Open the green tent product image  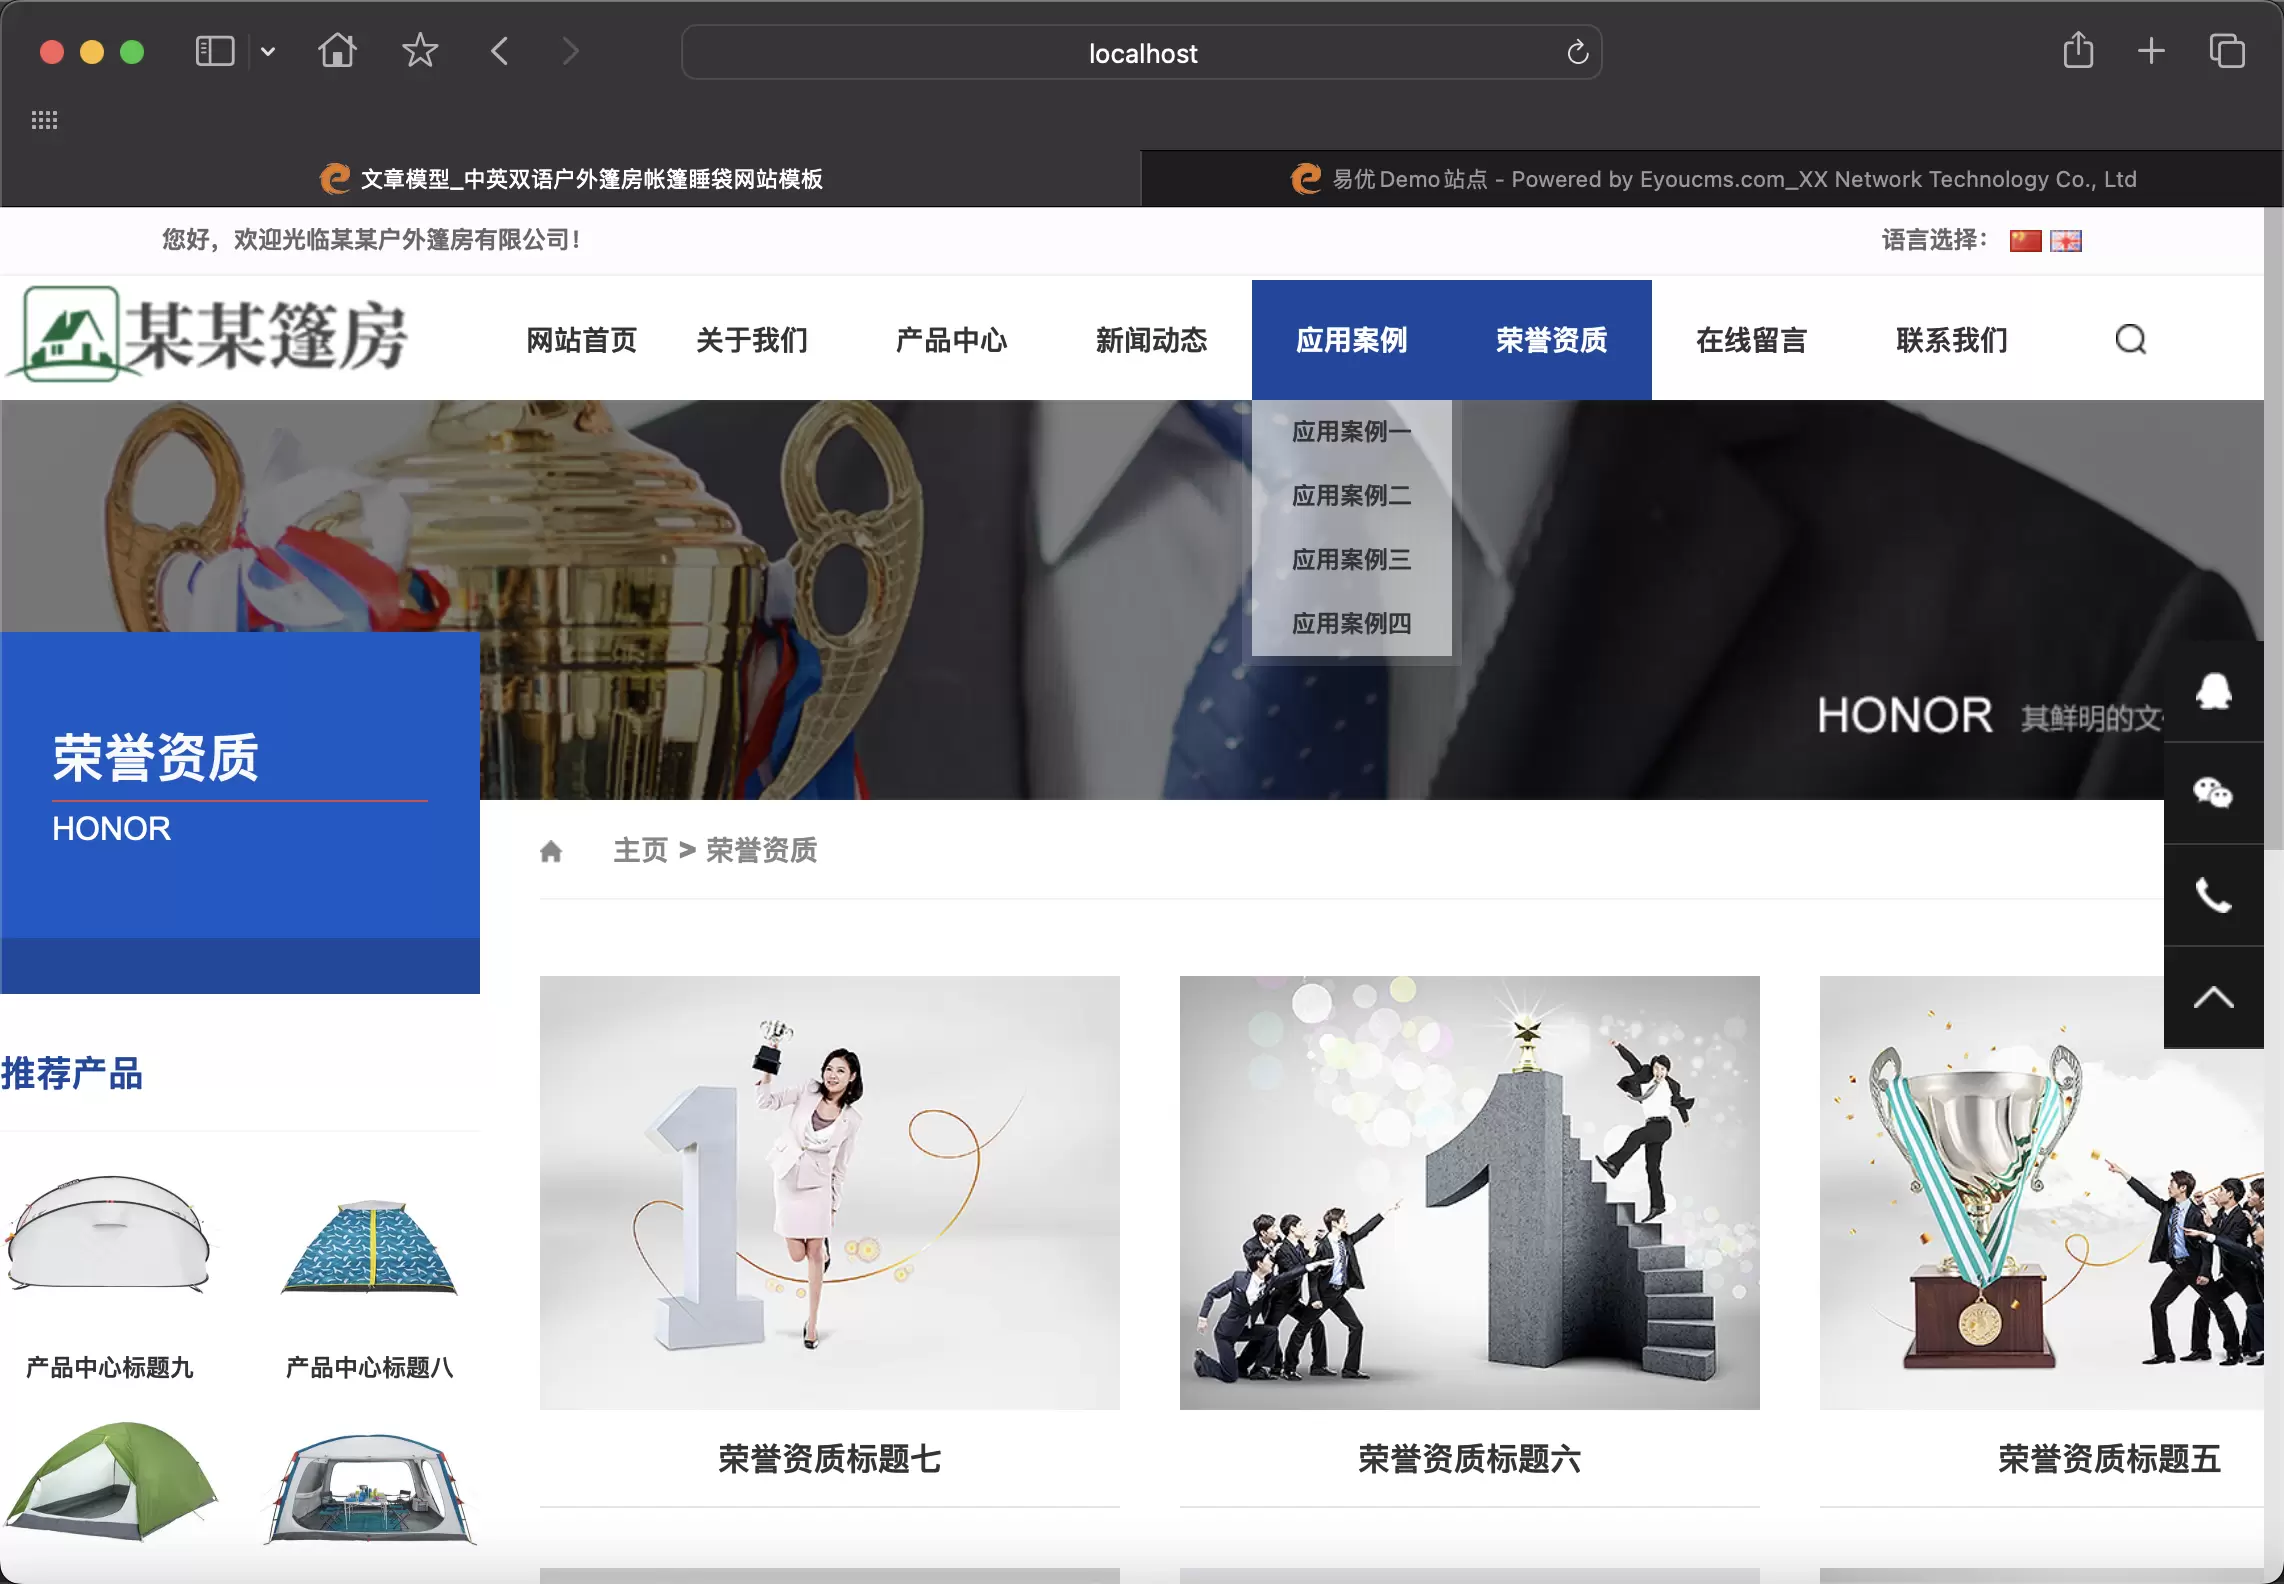coord(110,1482)
